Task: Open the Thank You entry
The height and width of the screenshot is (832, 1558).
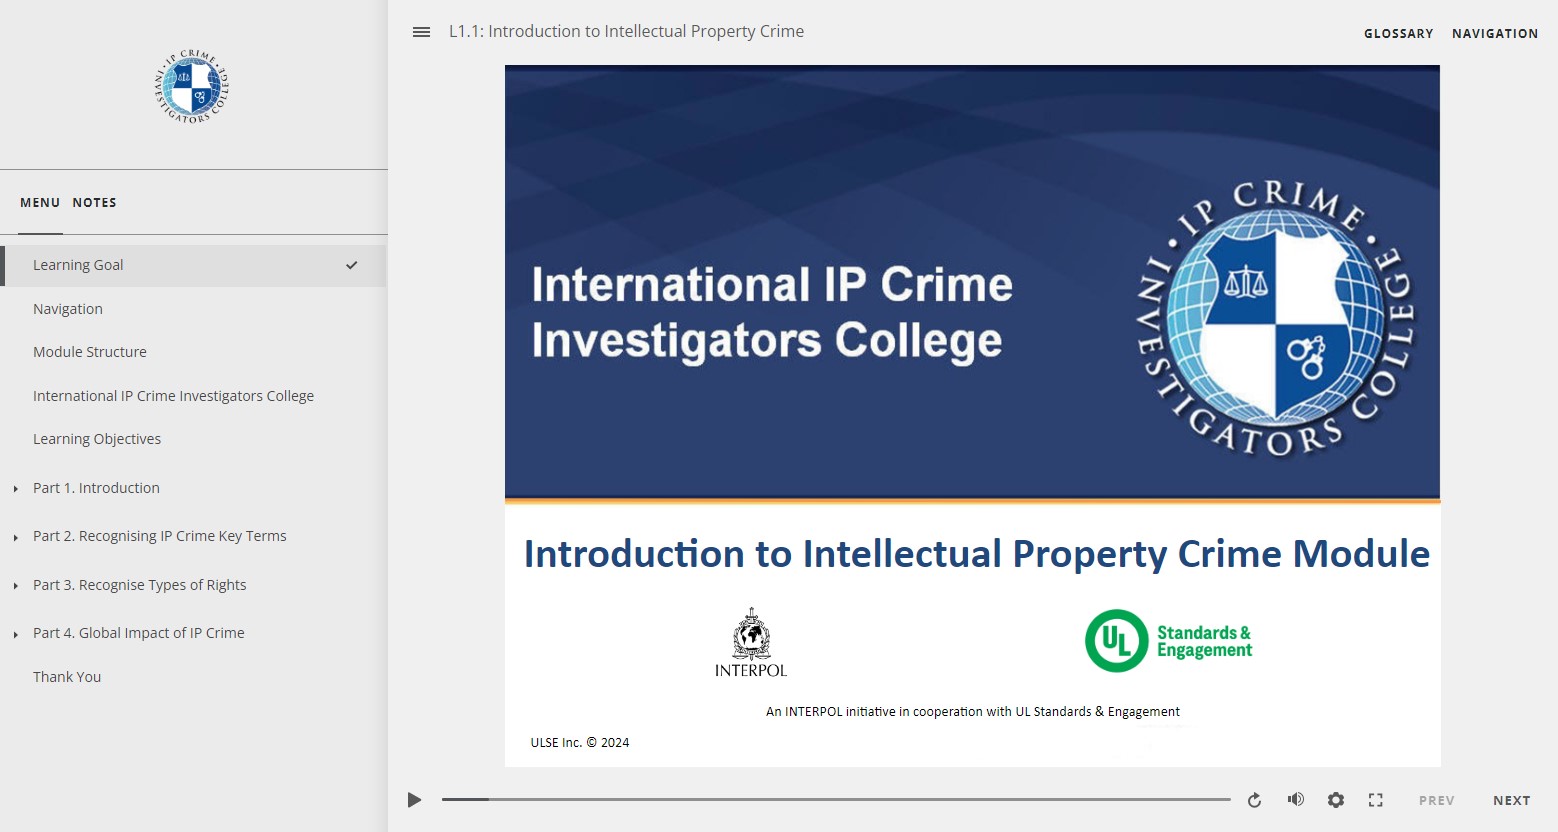Action: [x=67, y=677]
